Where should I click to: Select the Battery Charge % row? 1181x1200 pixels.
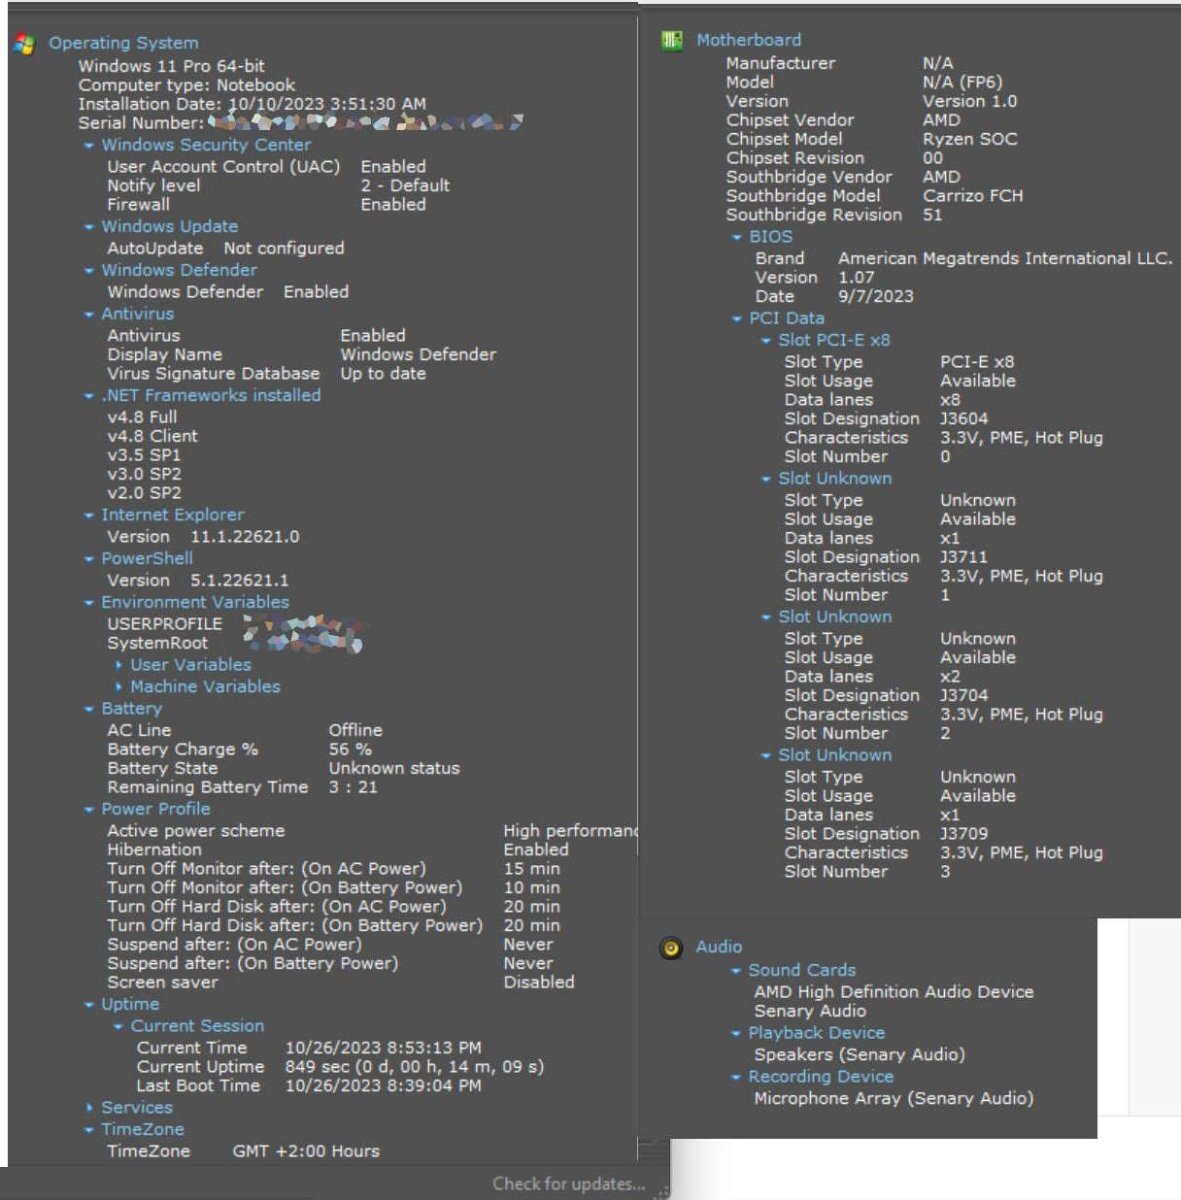239,751
